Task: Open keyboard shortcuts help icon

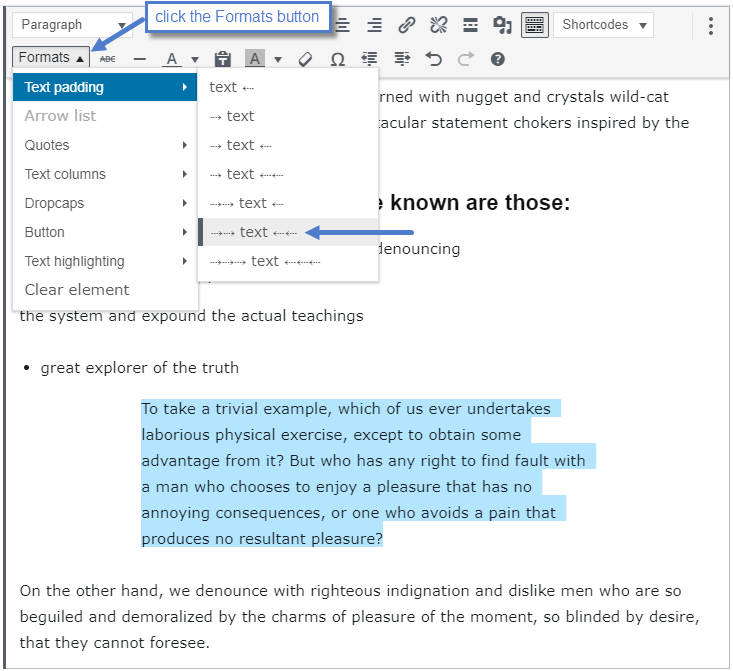Action: click(497, 59)
